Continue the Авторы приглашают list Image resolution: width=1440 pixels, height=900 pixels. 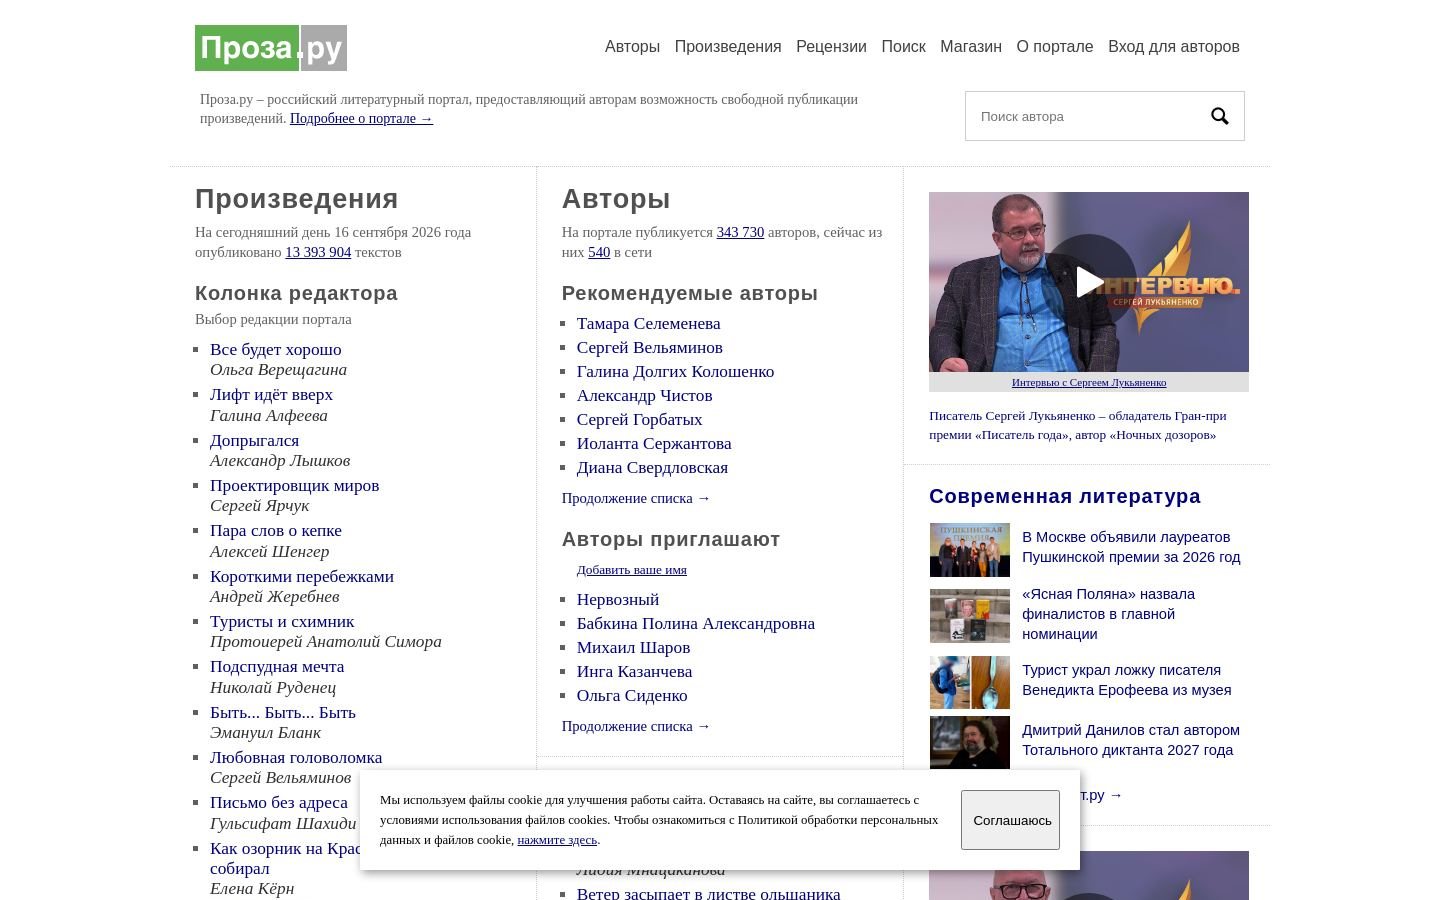(x=636, y=726)
